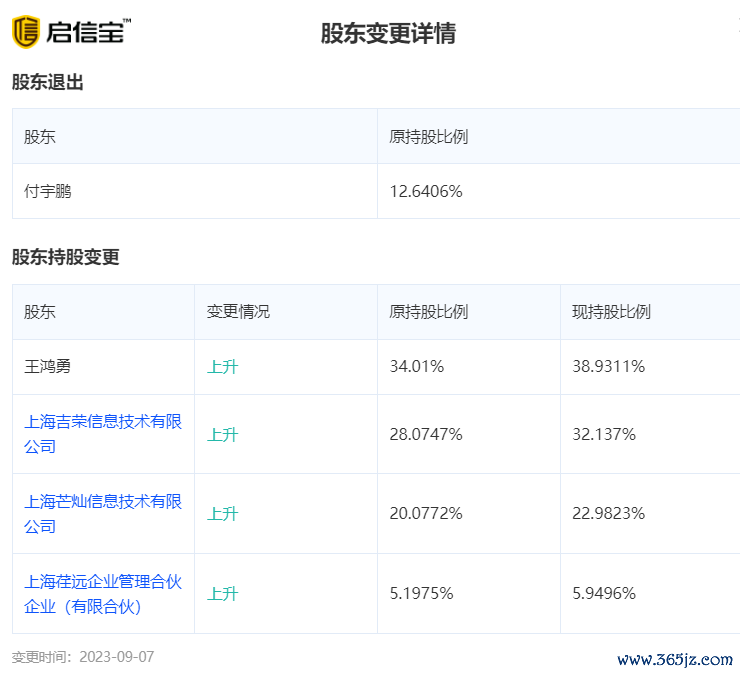Click the 12.6406% original holding value
The height and width of the screenshot is (675, 740).
point(426,191)
